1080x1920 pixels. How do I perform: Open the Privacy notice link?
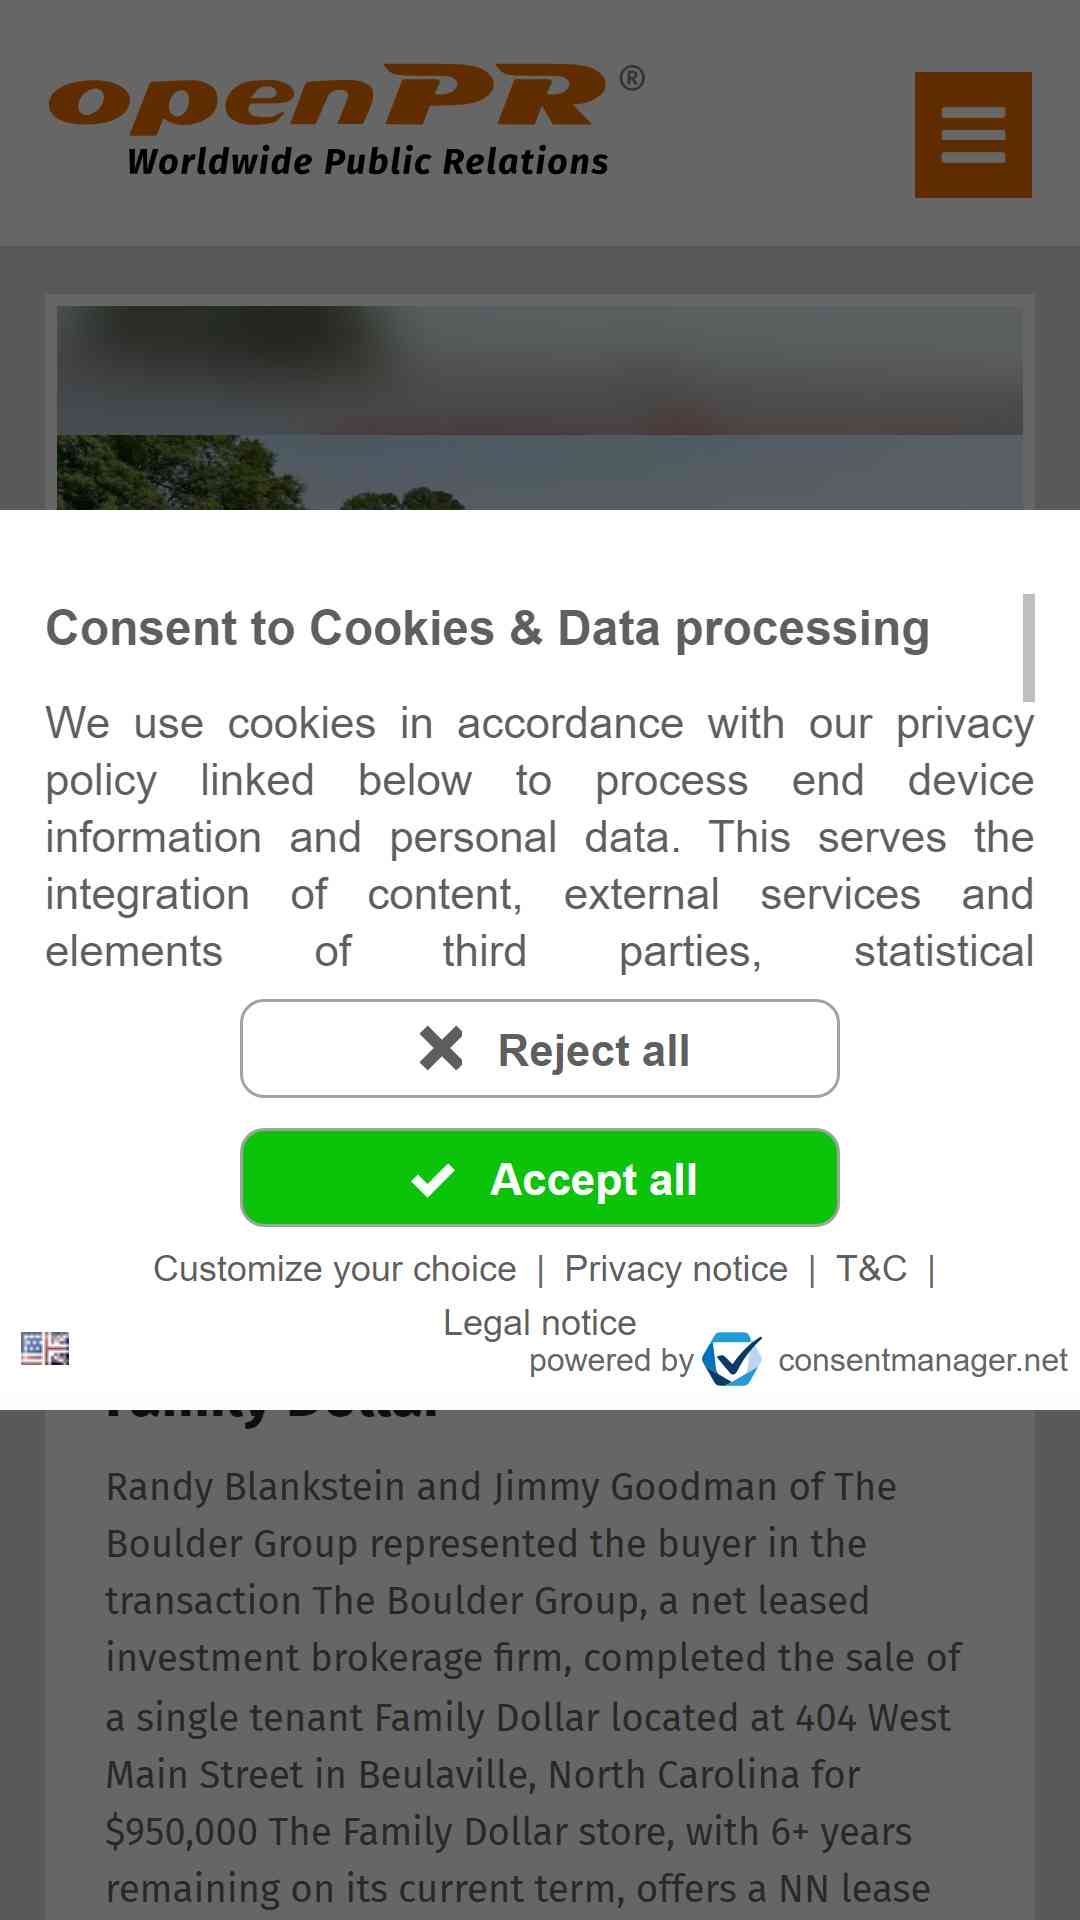point(676,1269)
